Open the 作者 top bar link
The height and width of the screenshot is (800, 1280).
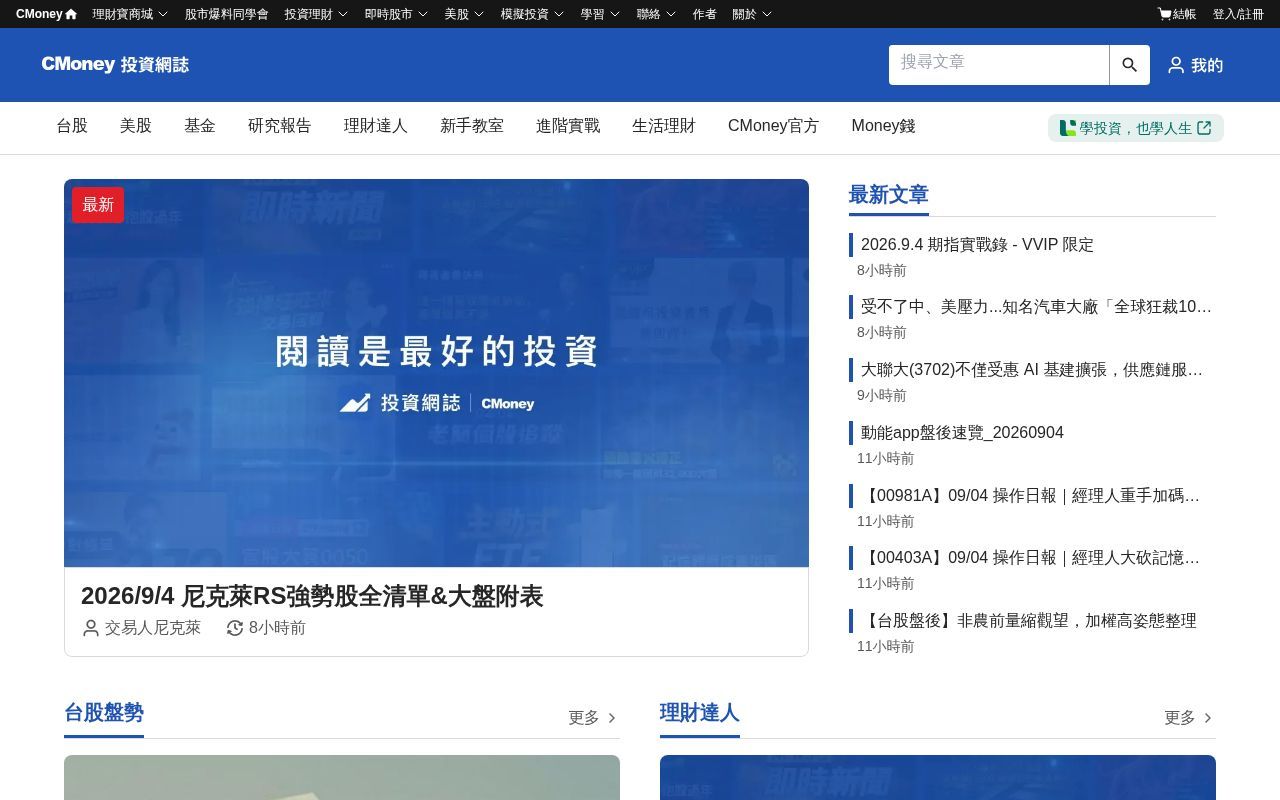tap(704, 14)
